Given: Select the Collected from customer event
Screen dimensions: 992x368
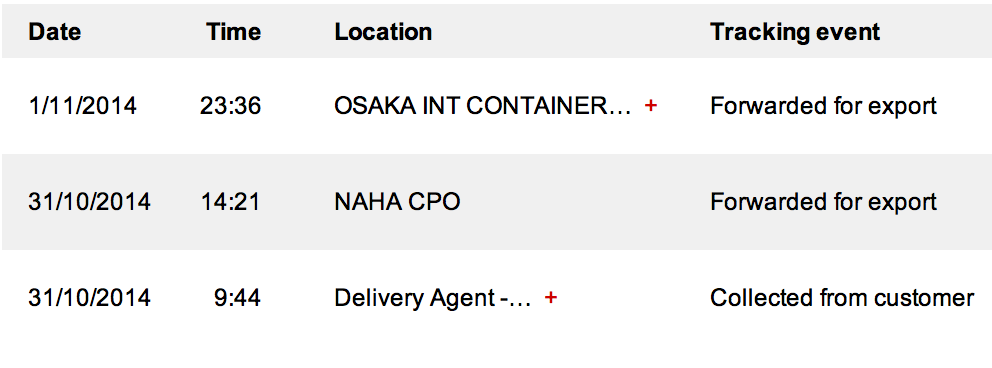Looking at the screenshot, I should coord(842,298).
